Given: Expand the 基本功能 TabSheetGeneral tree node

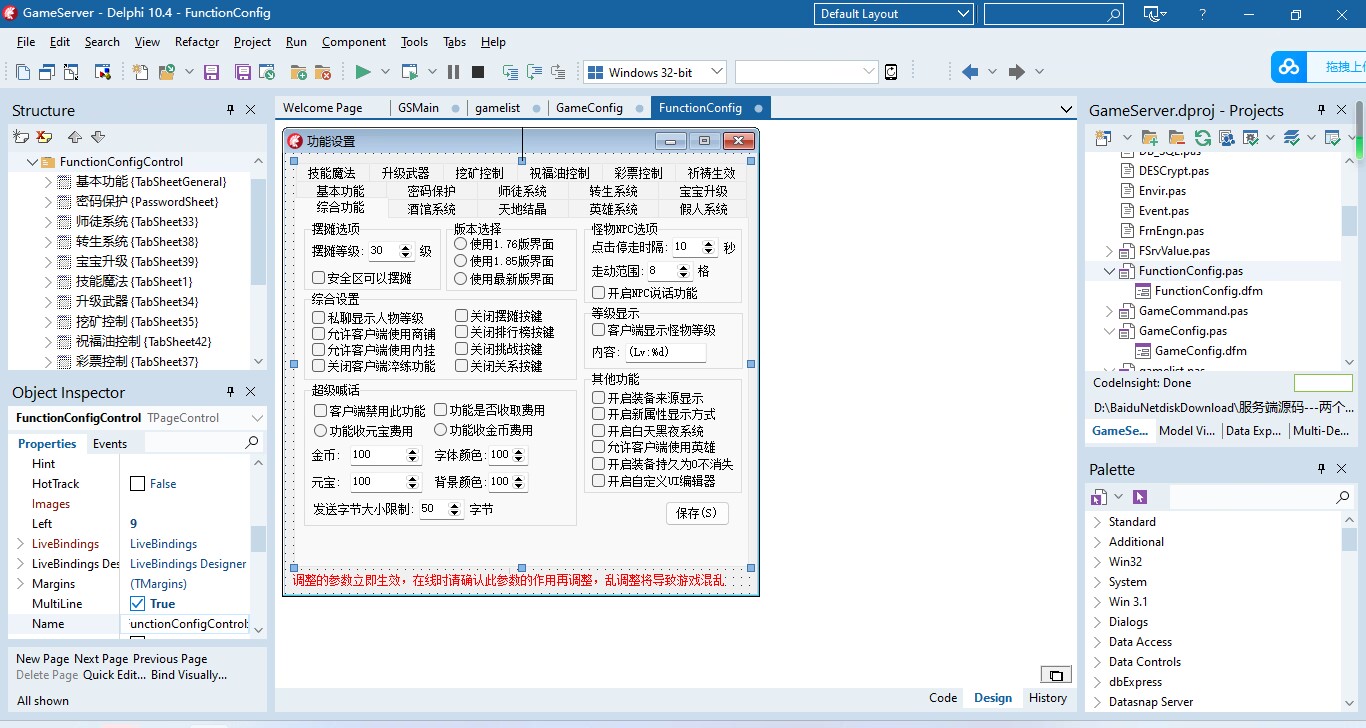Looking at the screenshot, I should click(48, 182).
